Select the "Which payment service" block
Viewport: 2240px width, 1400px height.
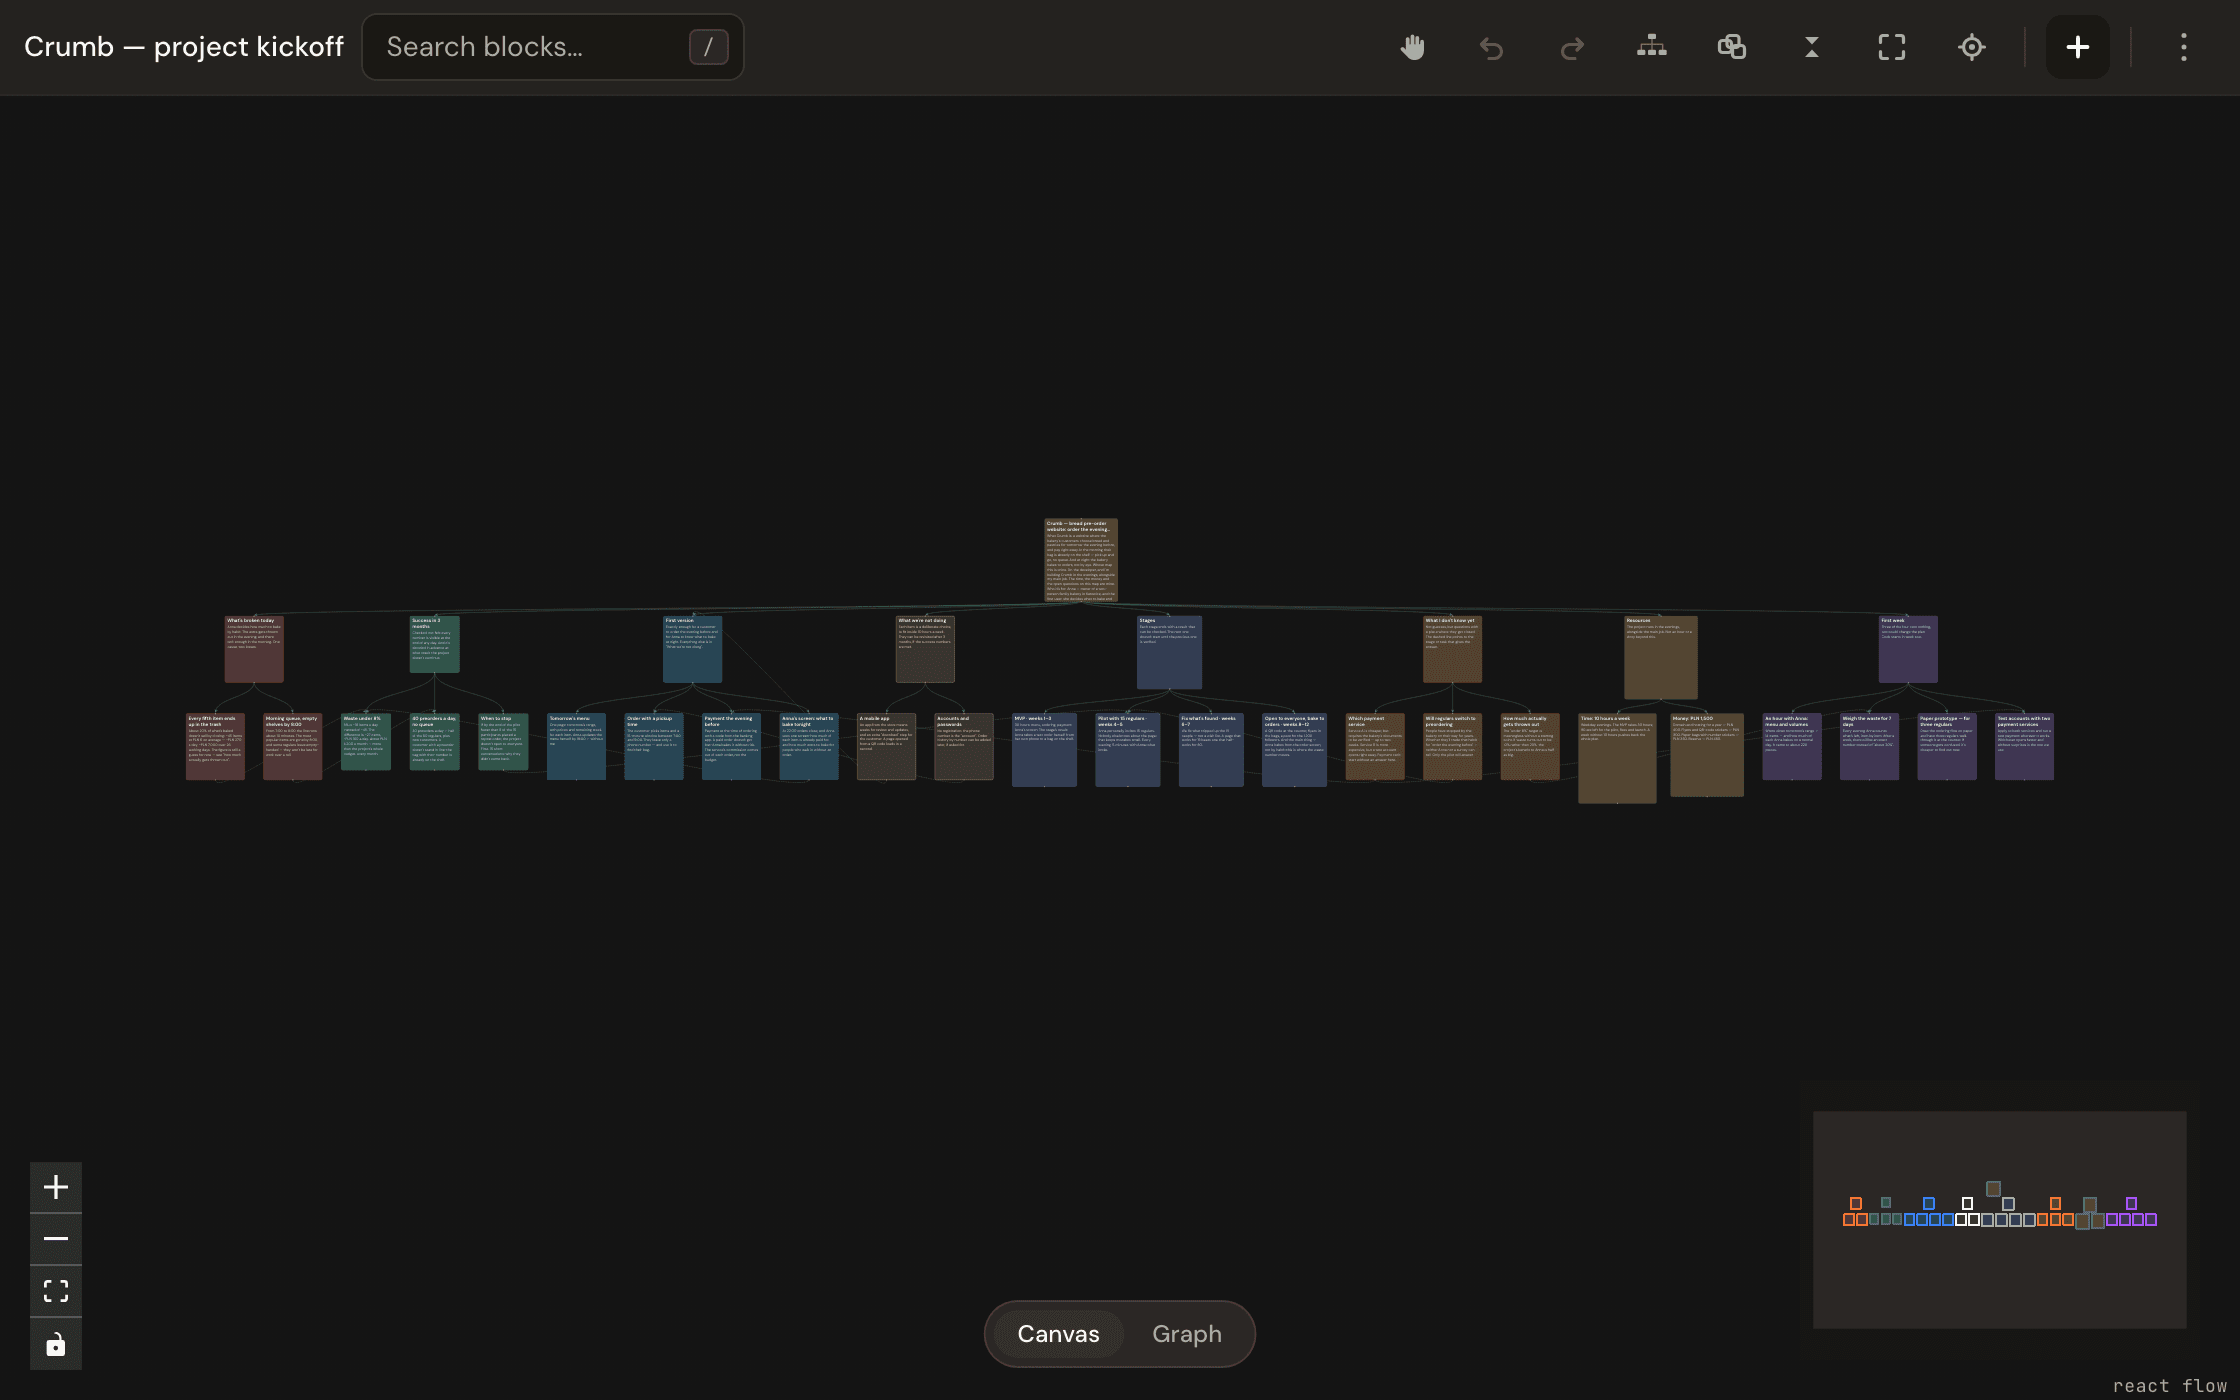[1375, 746]
